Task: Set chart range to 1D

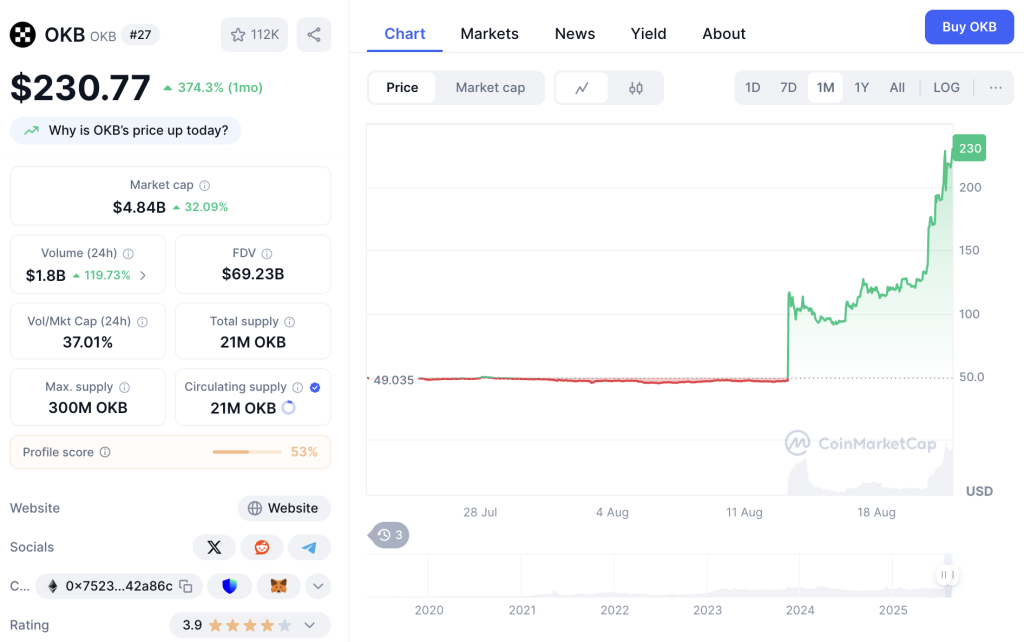Action: pyautogui.click(x=752, y=88)
